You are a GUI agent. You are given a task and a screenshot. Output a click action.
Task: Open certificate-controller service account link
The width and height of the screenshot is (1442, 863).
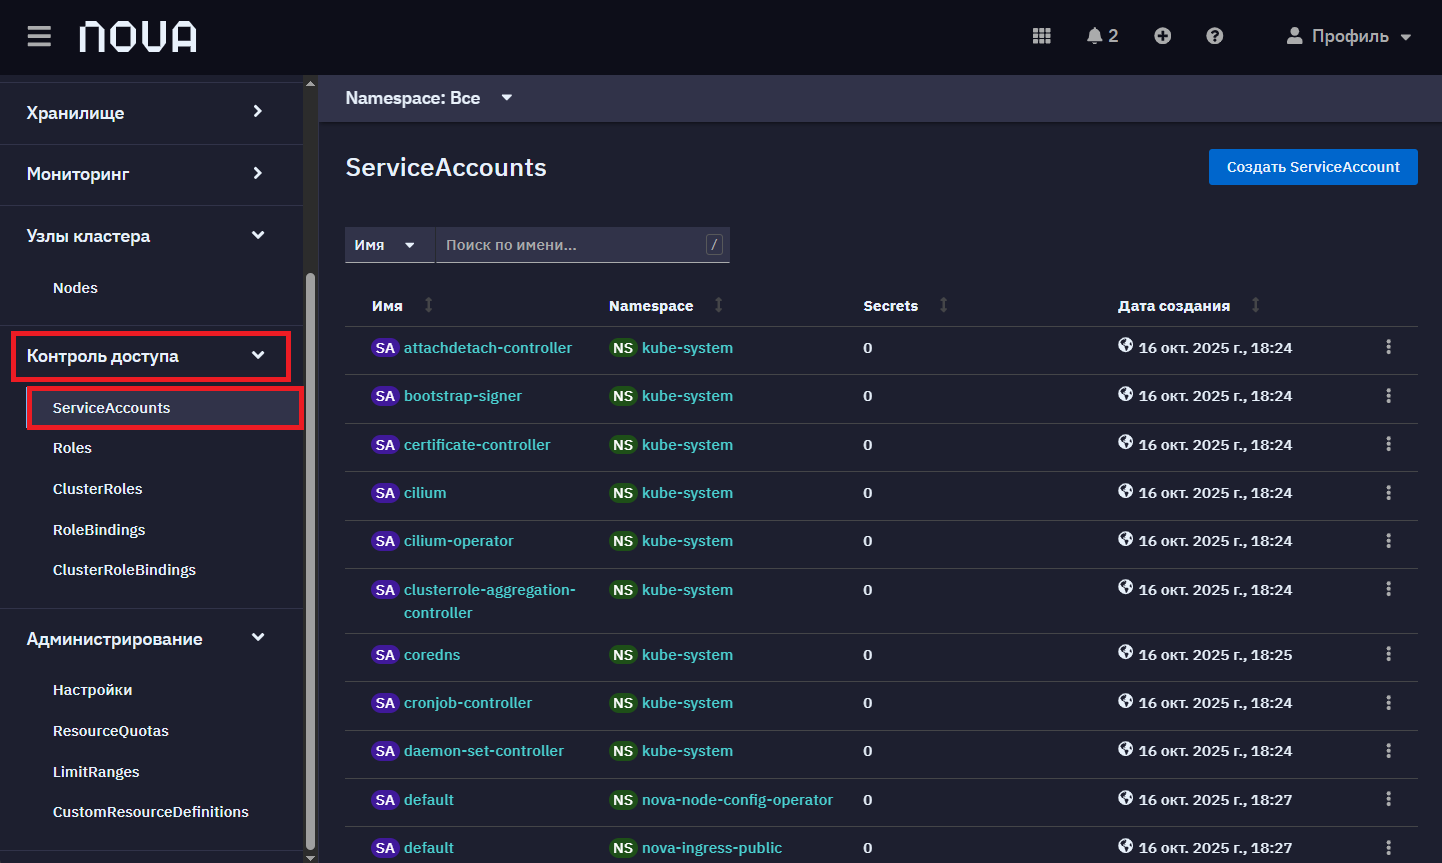(x=477, y=445)
